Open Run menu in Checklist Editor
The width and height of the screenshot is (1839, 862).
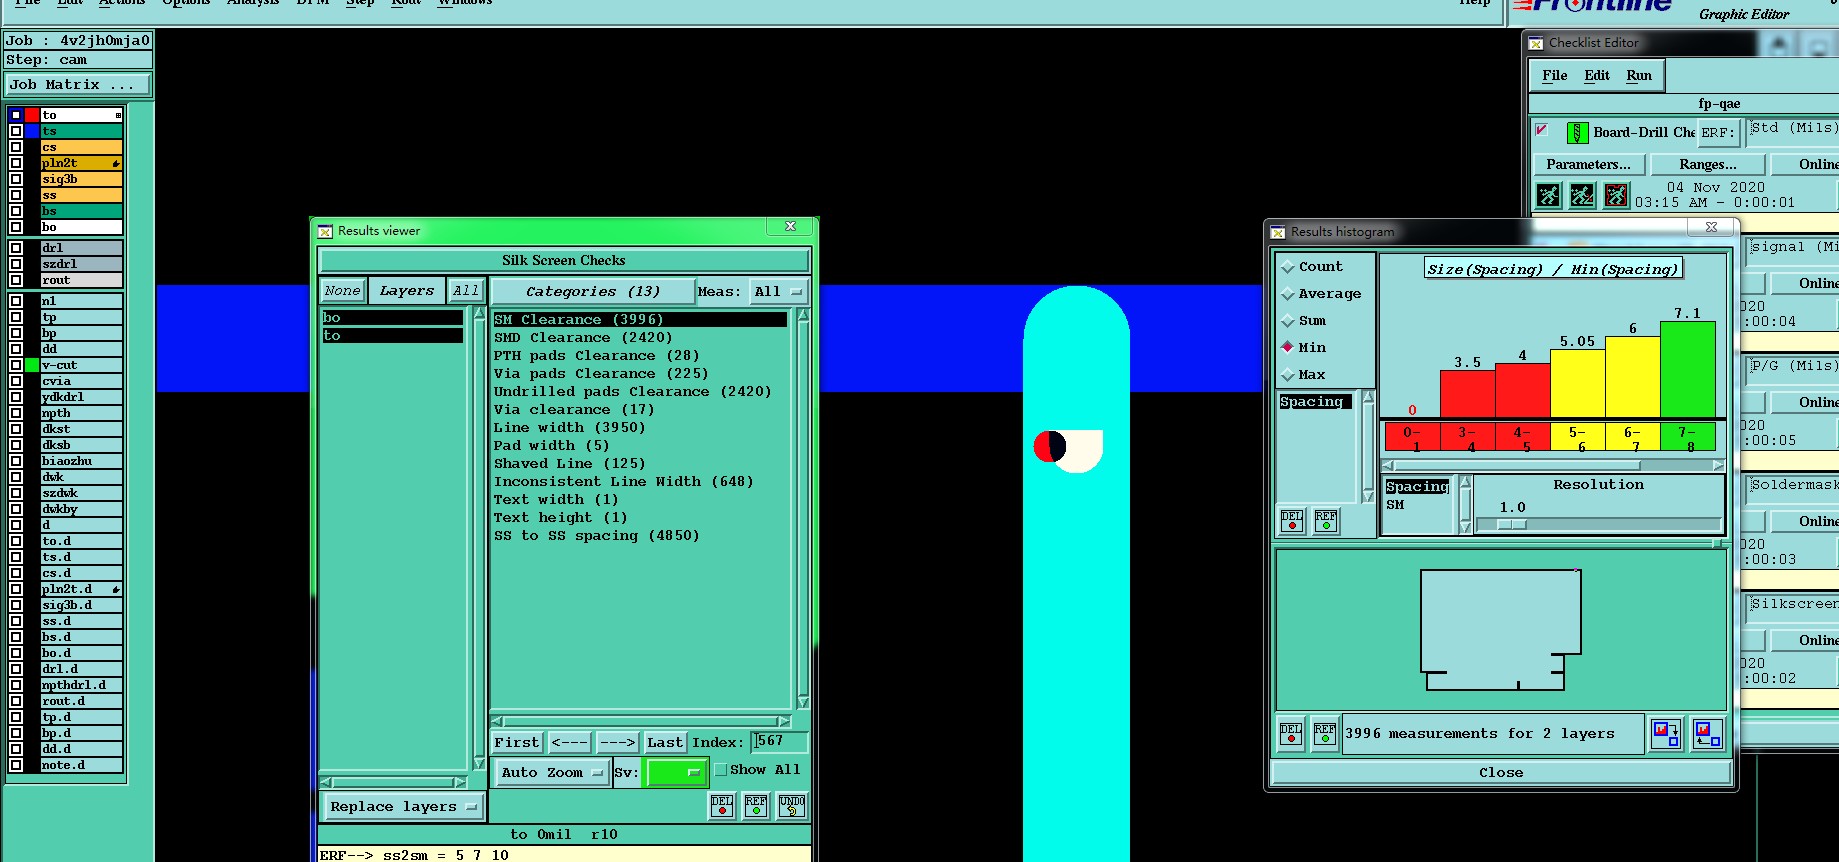1639,76
